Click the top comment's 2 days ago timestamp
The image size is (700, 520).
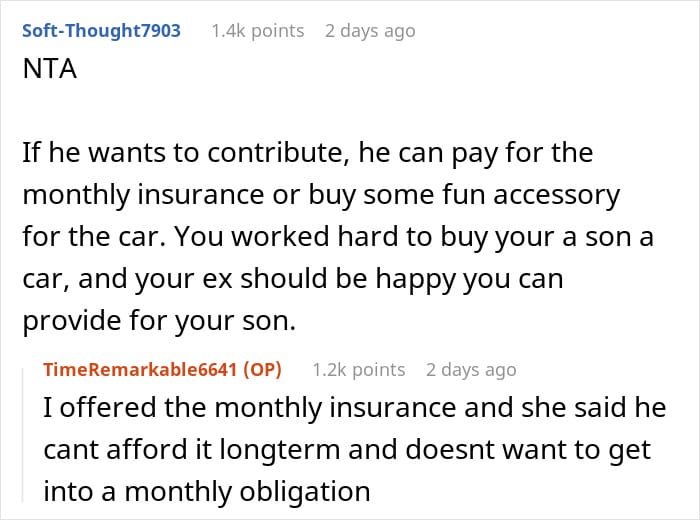[369, 31]
